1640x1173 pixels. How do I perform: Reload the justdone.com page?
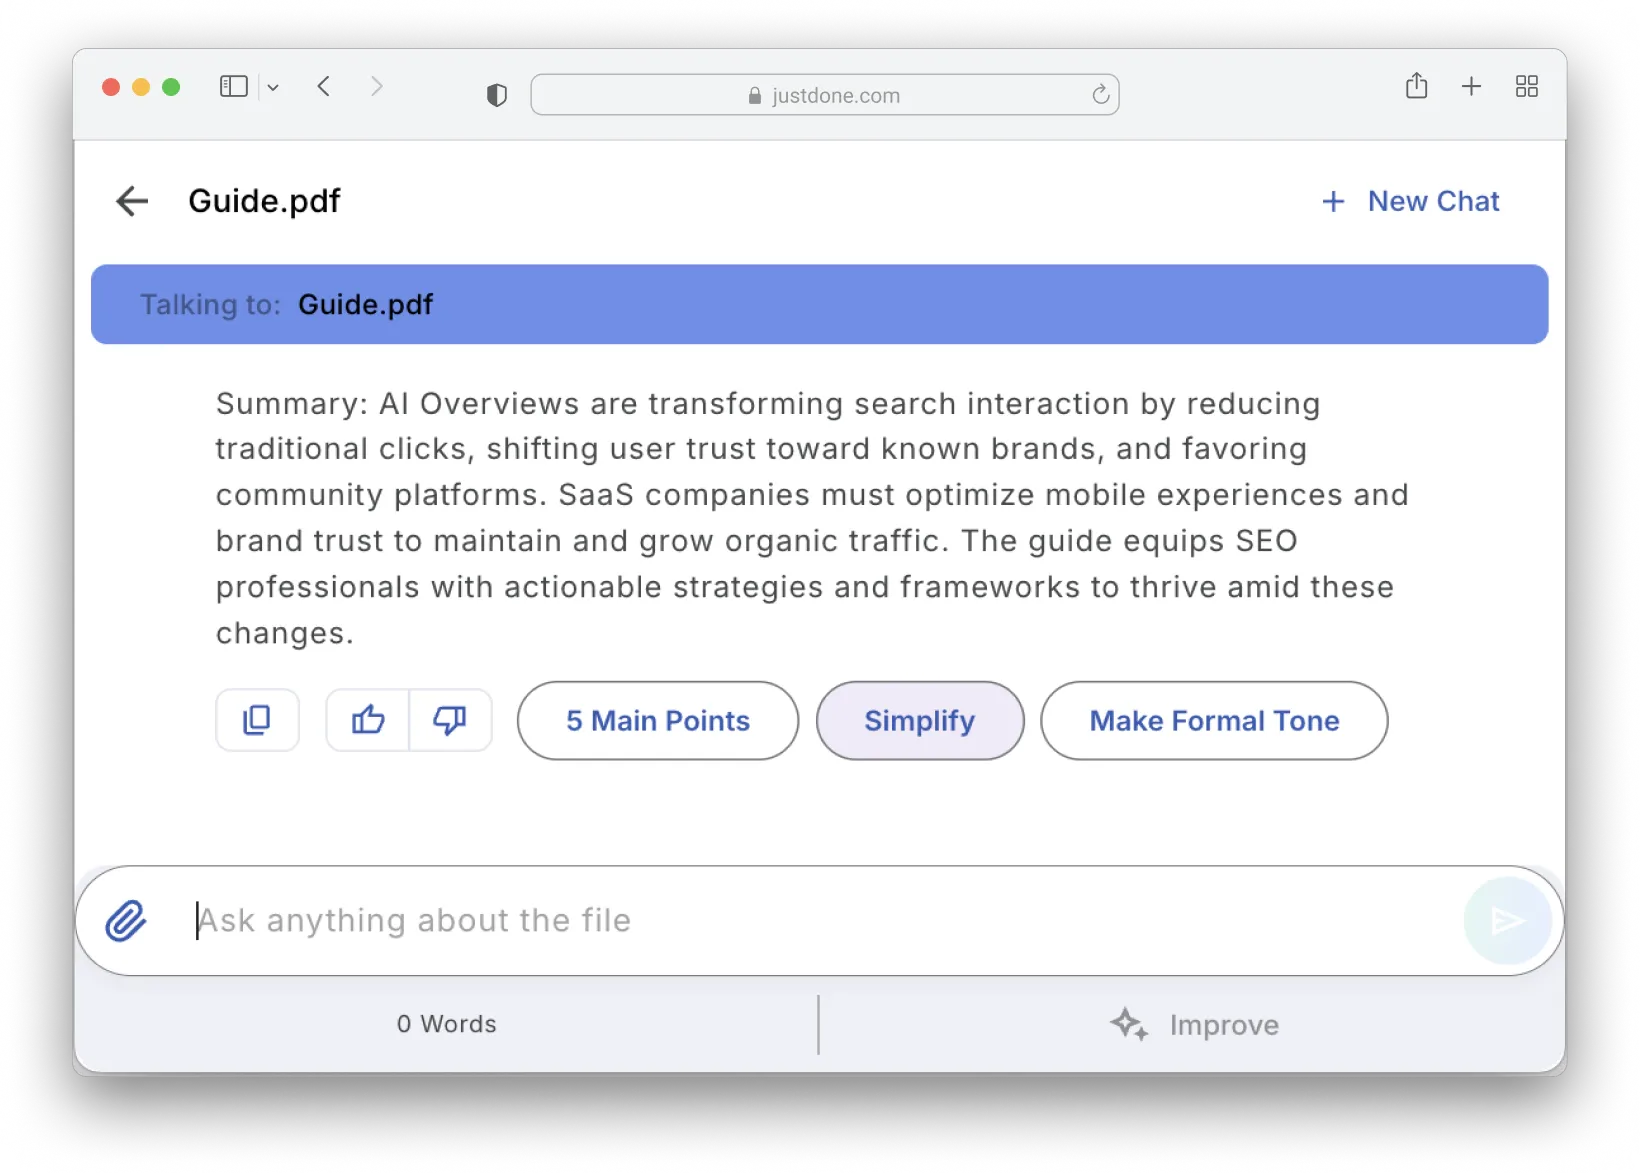coord(1100,95)
